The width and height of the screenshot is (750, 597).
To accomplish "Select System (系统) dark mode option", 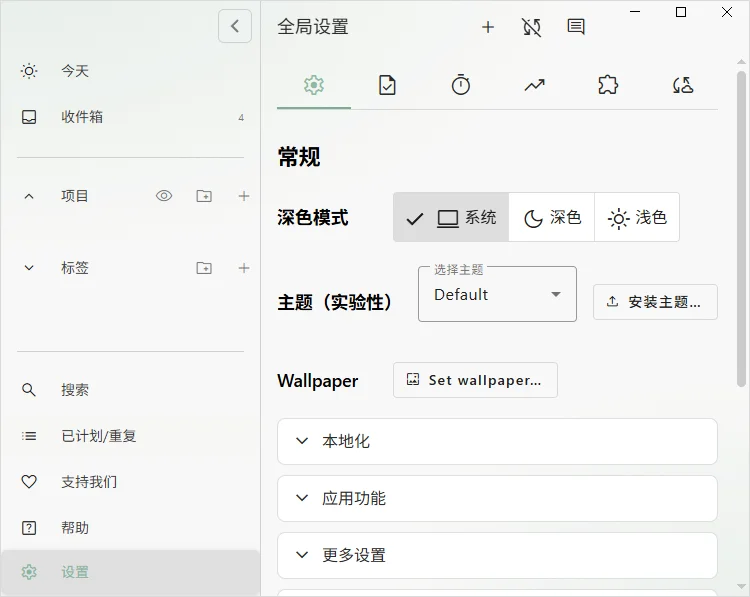I will pyautogui.click(x=451, y=218).
